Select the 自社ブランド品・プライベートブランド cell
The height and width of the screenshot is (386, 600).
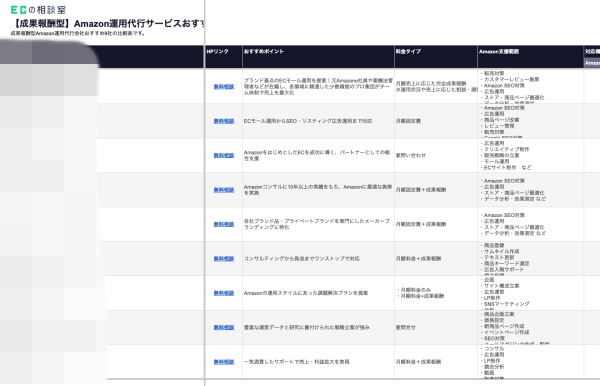[317, 224]
